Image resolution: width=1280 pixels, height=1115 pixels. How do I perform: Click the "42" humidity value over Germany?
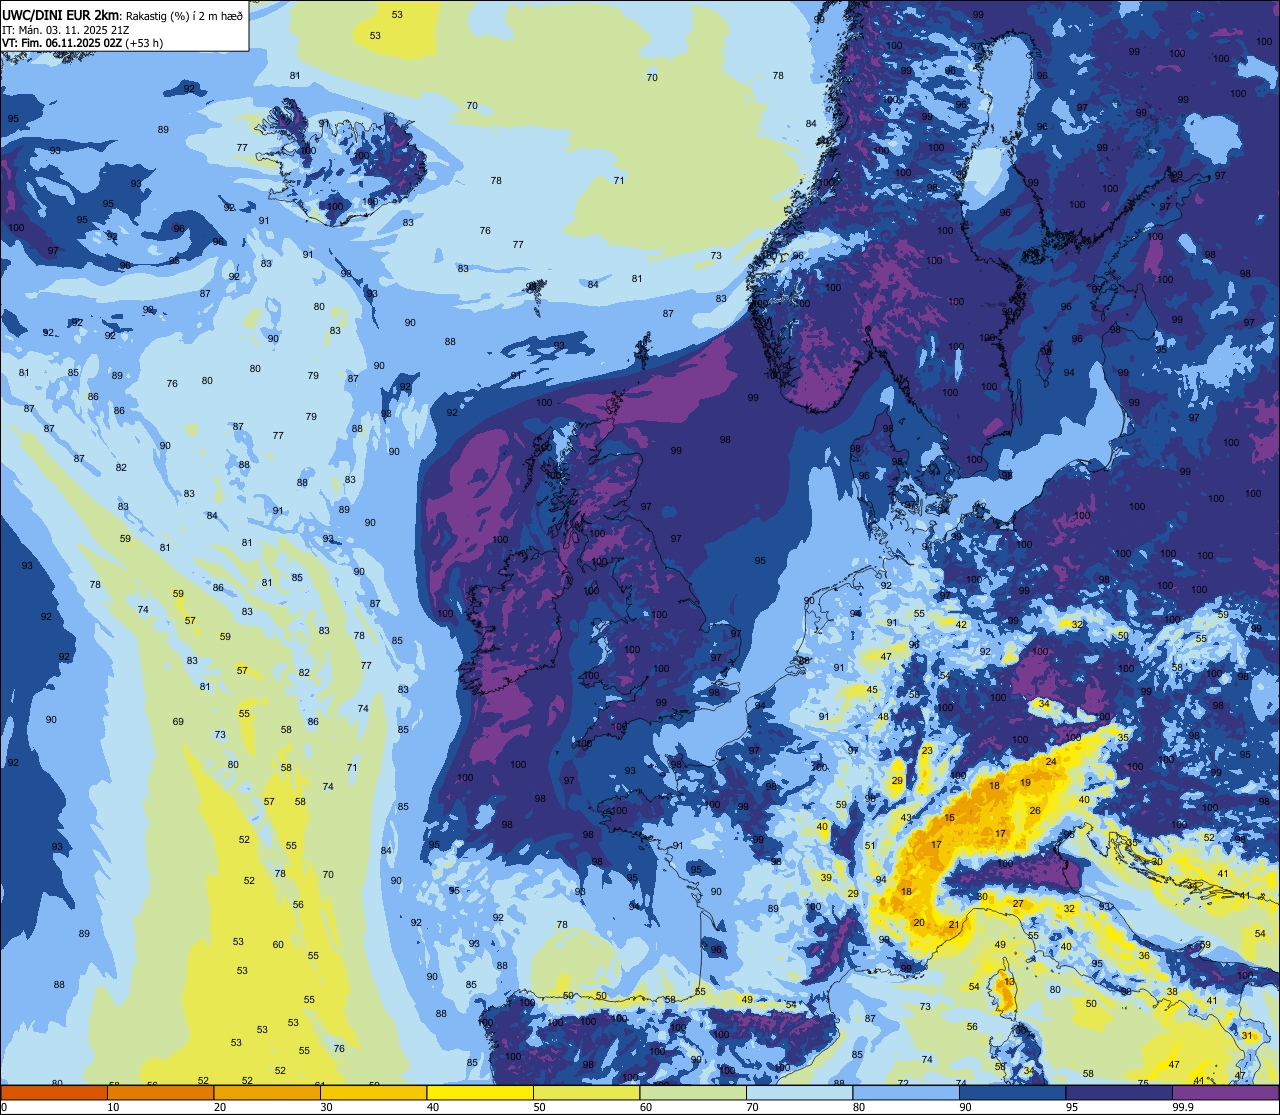click(961, 625)
